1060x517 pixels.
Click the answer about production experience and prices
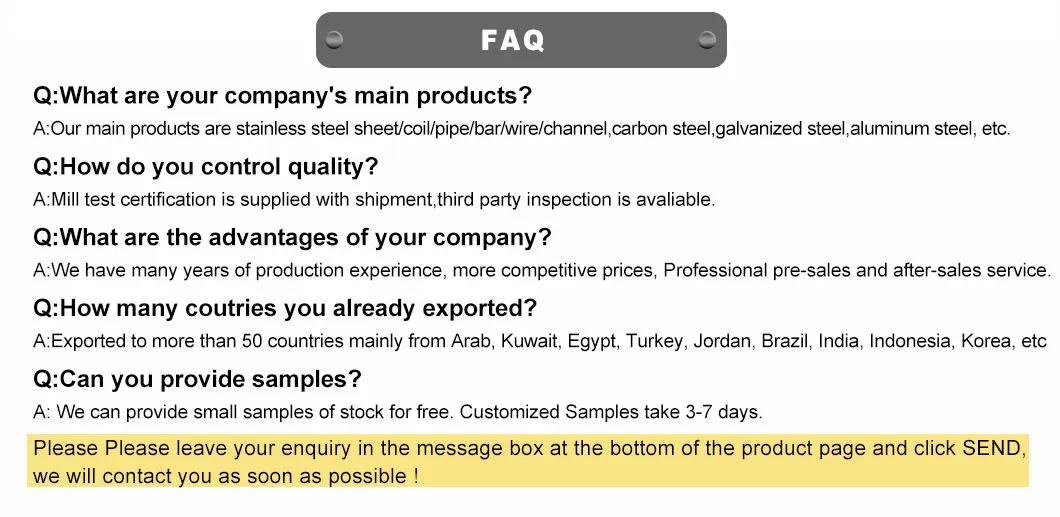pos(541,270)
